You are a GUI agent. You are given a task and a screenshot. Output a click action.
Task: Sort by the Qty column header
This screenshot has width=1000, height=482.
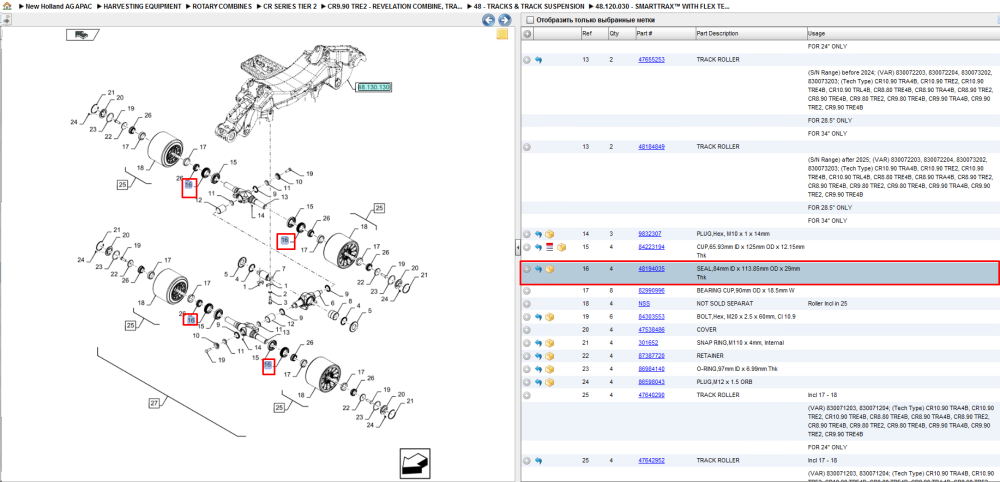point(621,34)
